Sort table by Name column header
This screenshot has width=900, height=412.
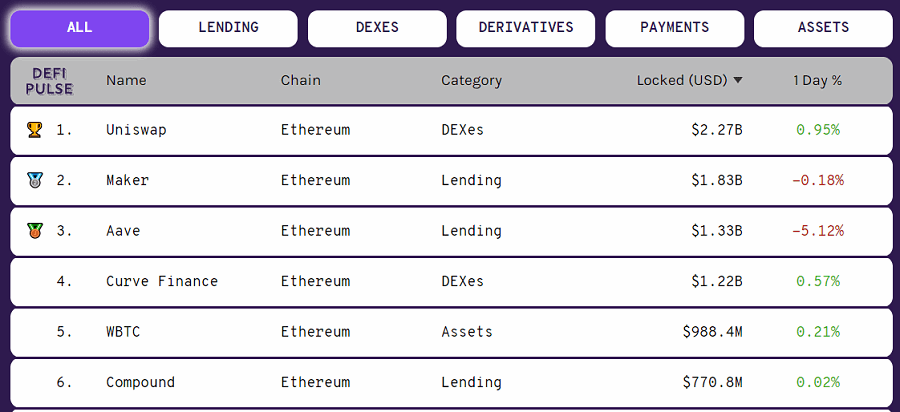126,81
